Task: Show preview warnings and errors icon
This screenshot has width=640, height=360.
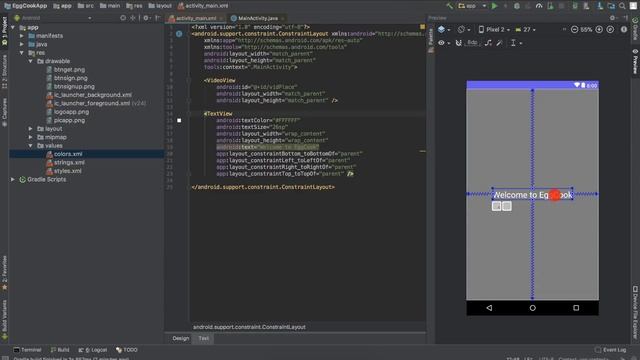Action: [x=624, y=29]
